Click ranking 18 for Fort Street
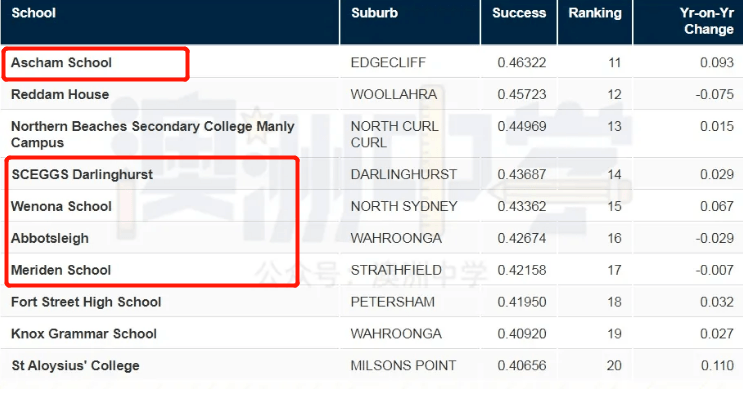This screenshot has height=403, width=743. [x=615, y=302]
